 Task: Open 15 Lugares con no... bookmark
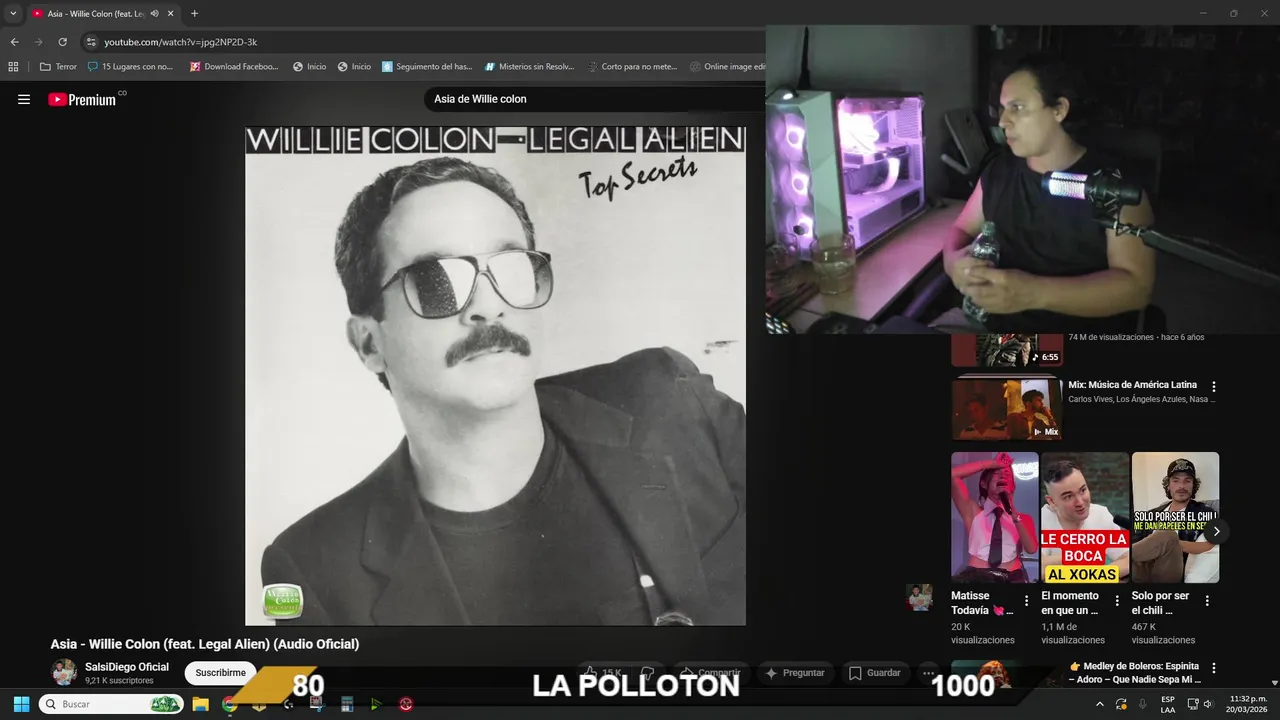click(130, 67)
